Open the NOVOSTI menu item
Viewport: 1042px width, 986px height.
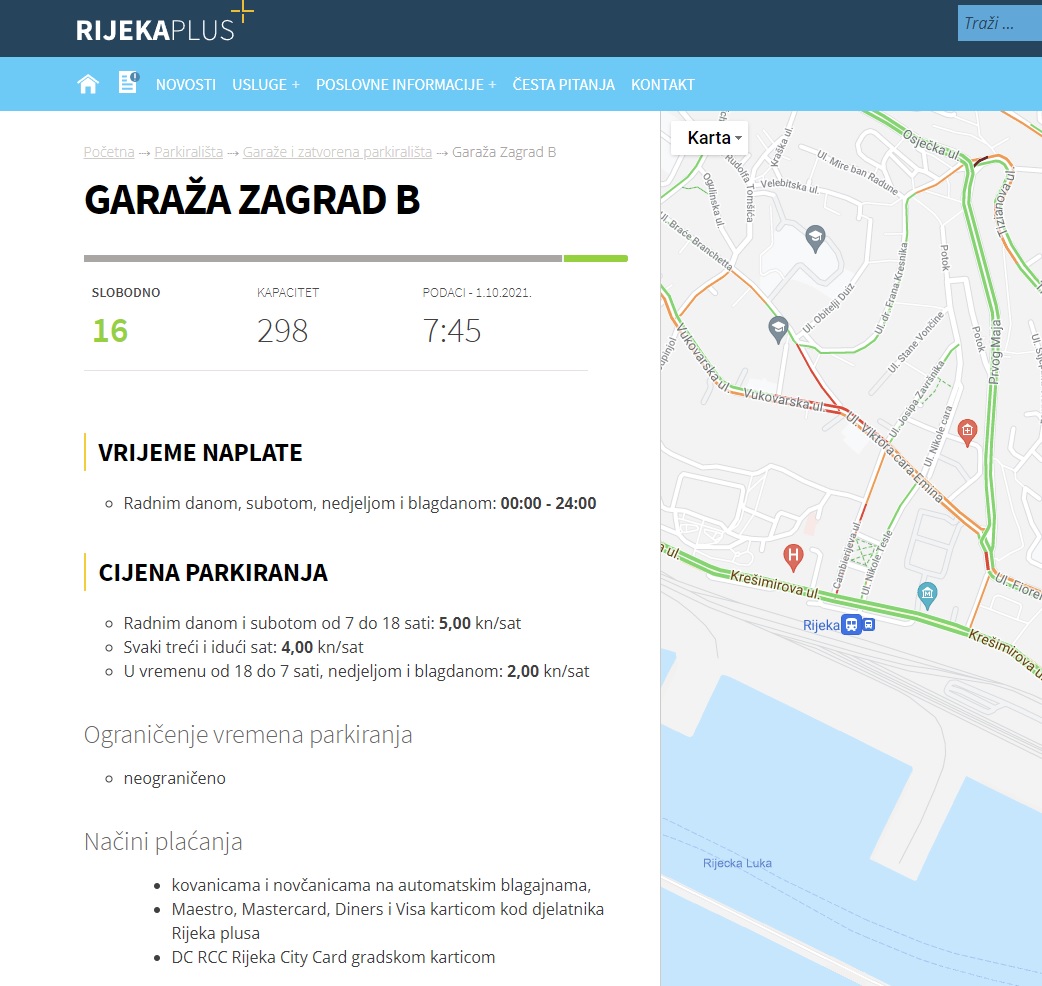tap(185, 85)
